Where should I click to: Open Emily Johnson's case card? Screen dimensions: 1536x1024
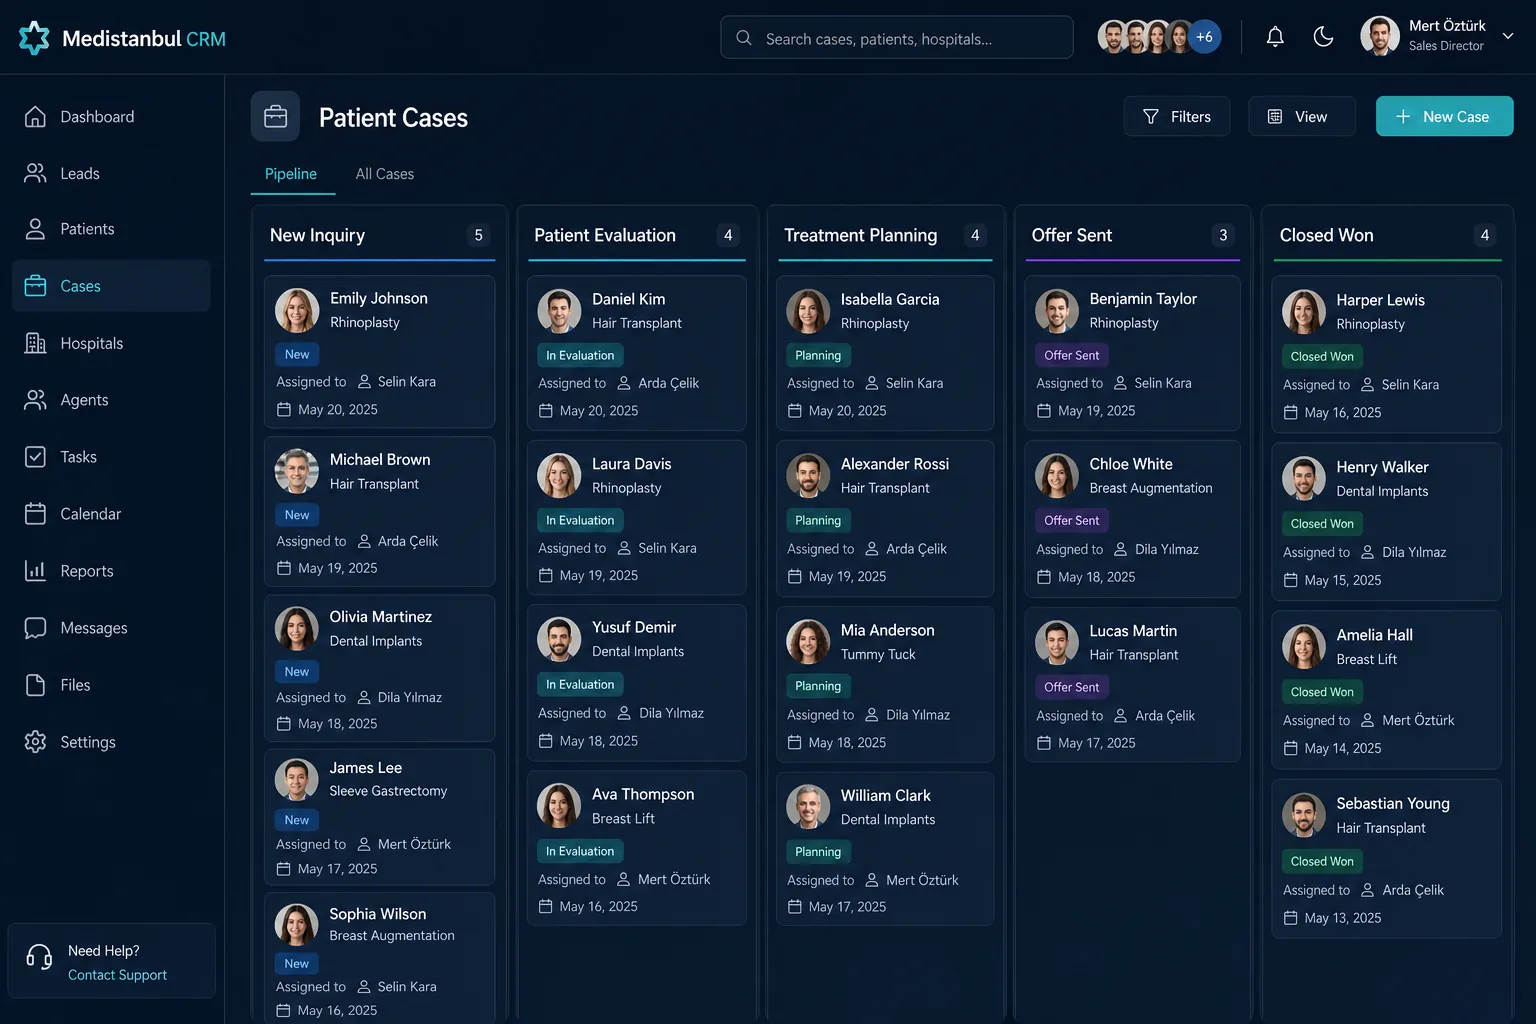coord(380,352)
